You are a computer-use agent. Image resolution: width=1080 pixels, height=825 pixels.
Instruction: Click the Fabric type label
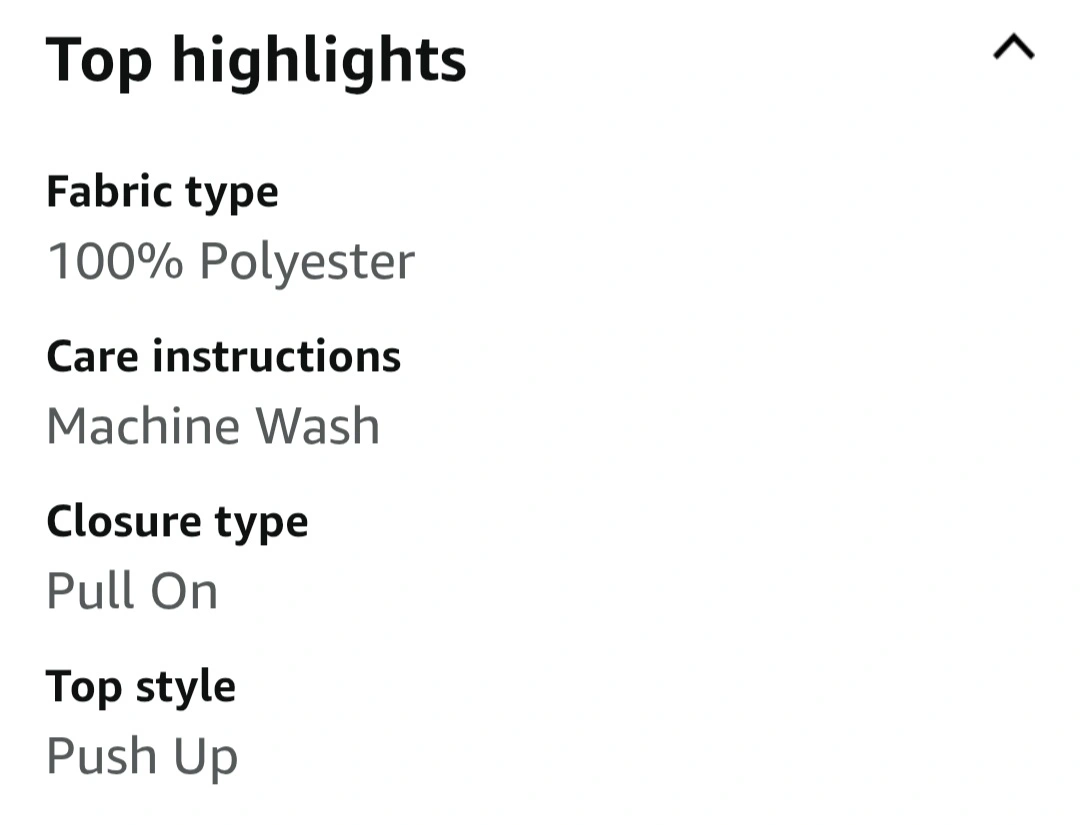click(162, 191)
